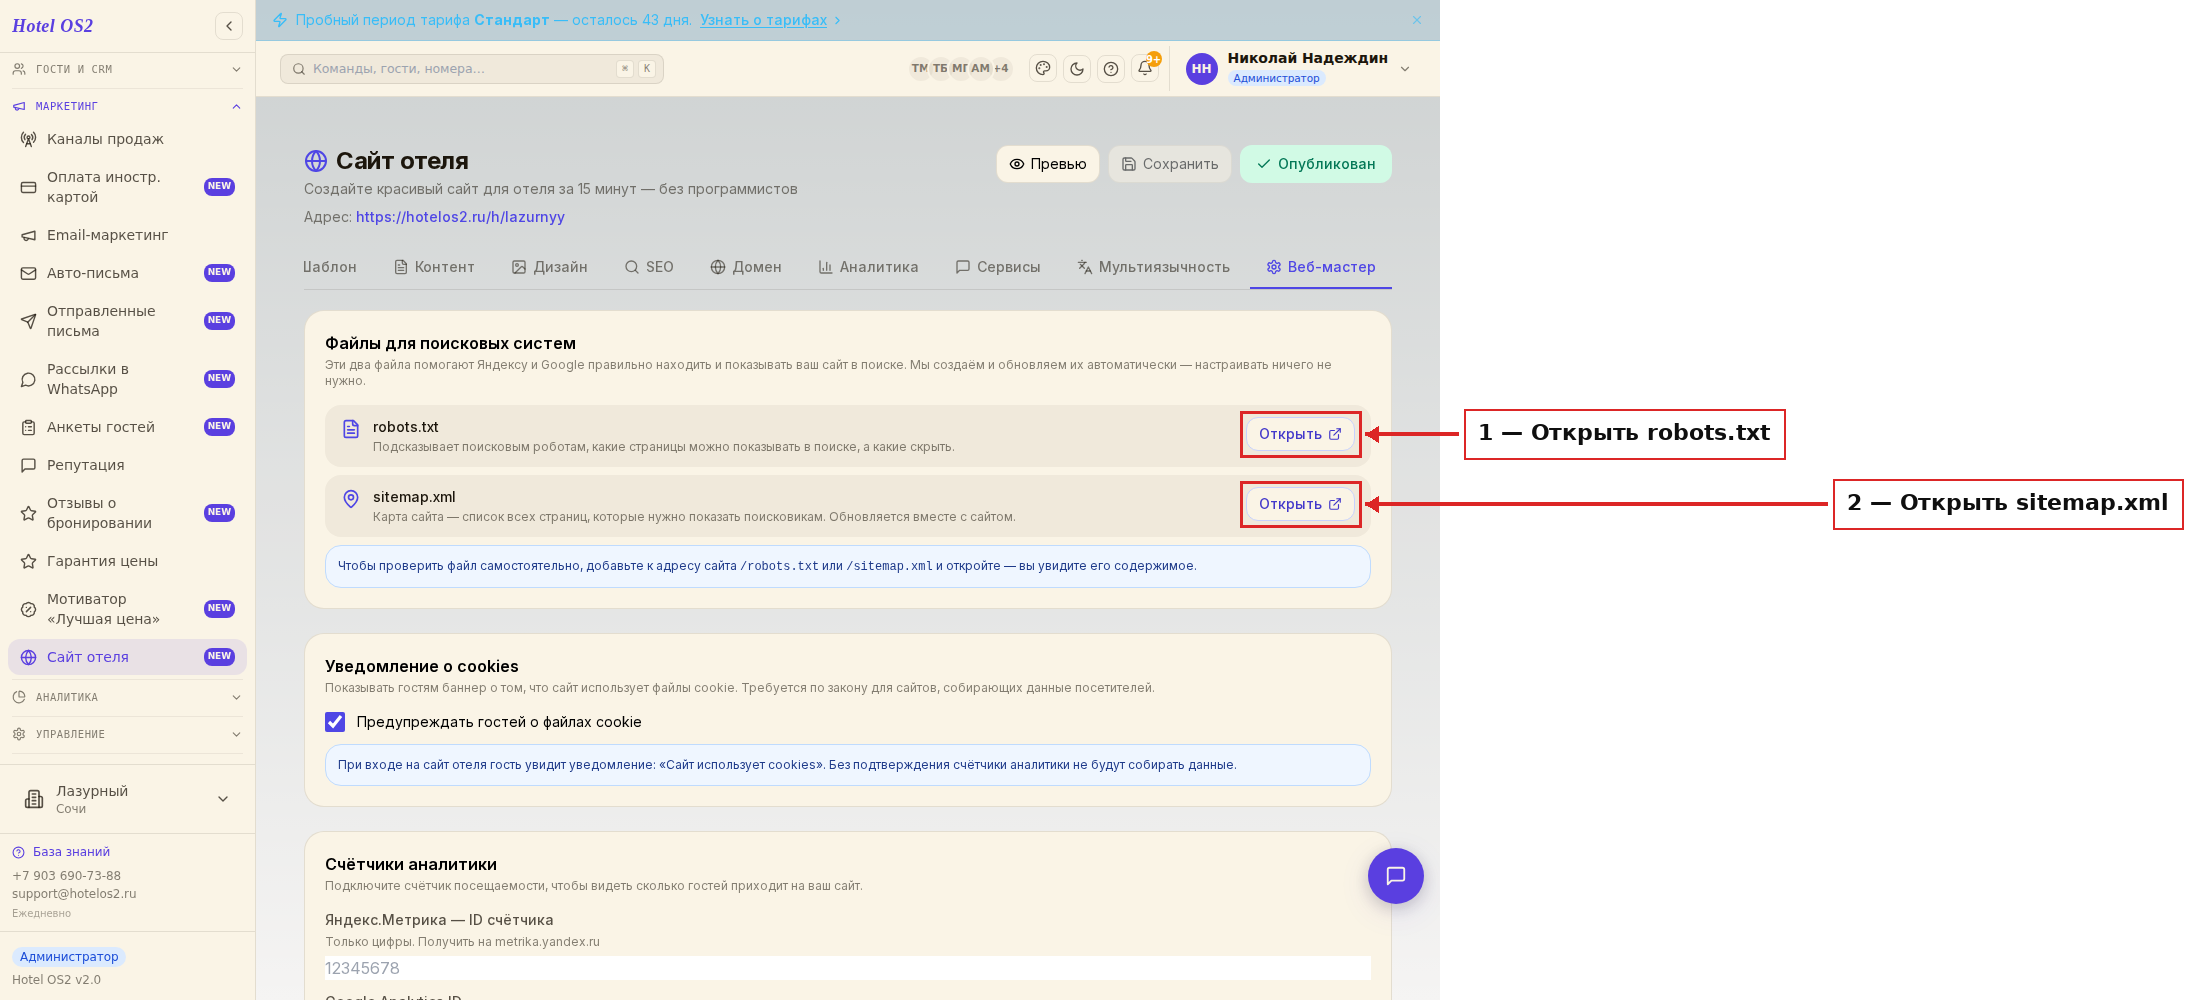2207x1000 pixels.
Task: Collapse sidebar with the chevron button
Action: pos(229,26)
